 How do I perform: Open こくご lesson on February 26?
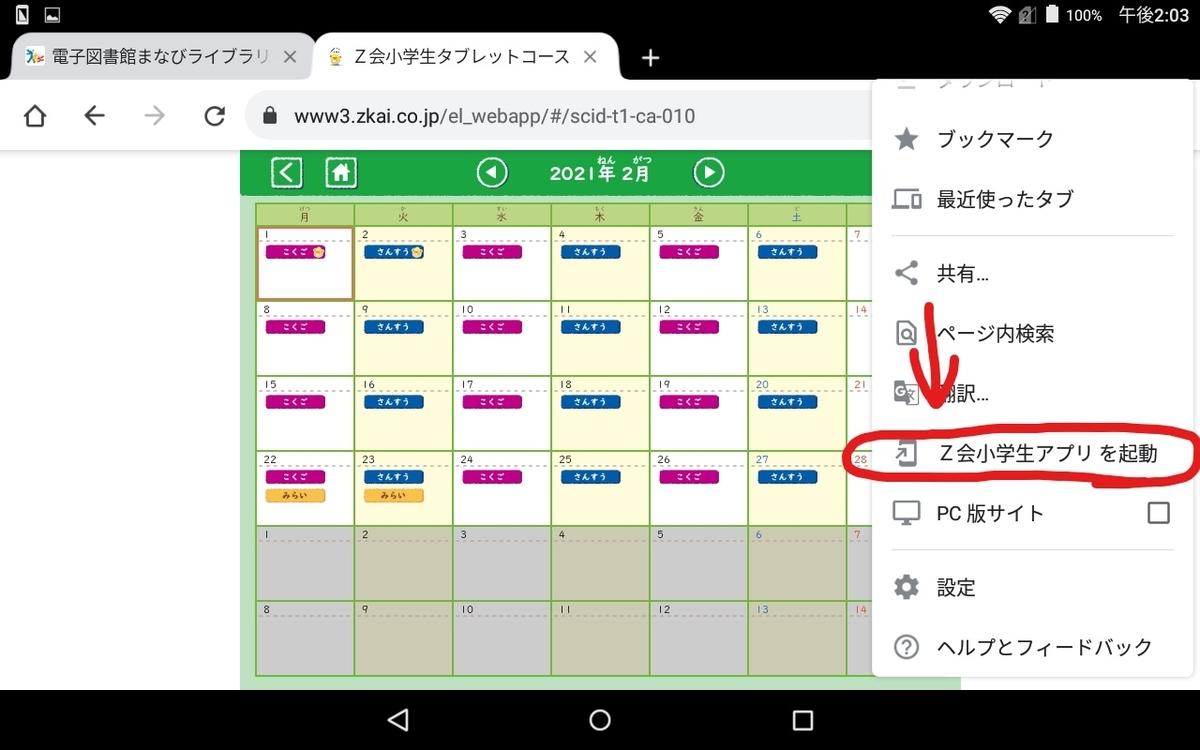tap(689, 477)
